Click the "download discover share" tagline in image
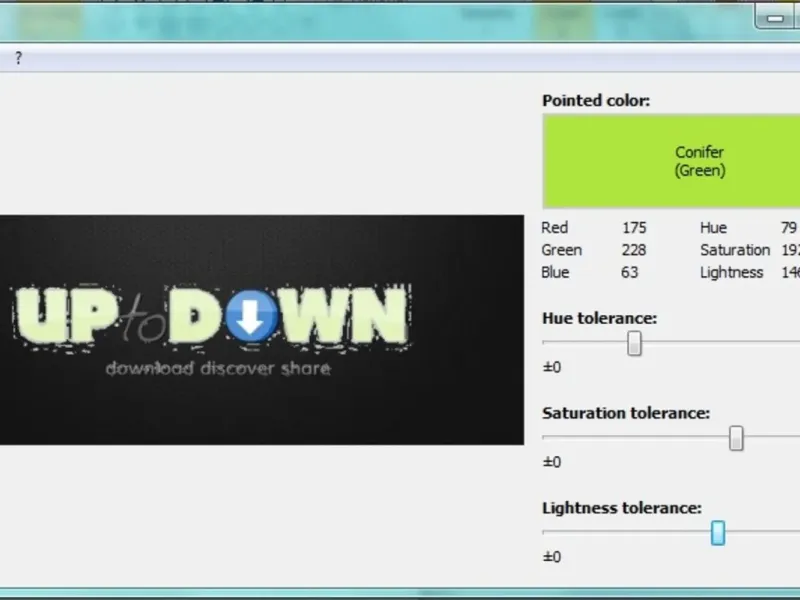The image size is (800, 600). pyautogui.click(x=218, y=368)
